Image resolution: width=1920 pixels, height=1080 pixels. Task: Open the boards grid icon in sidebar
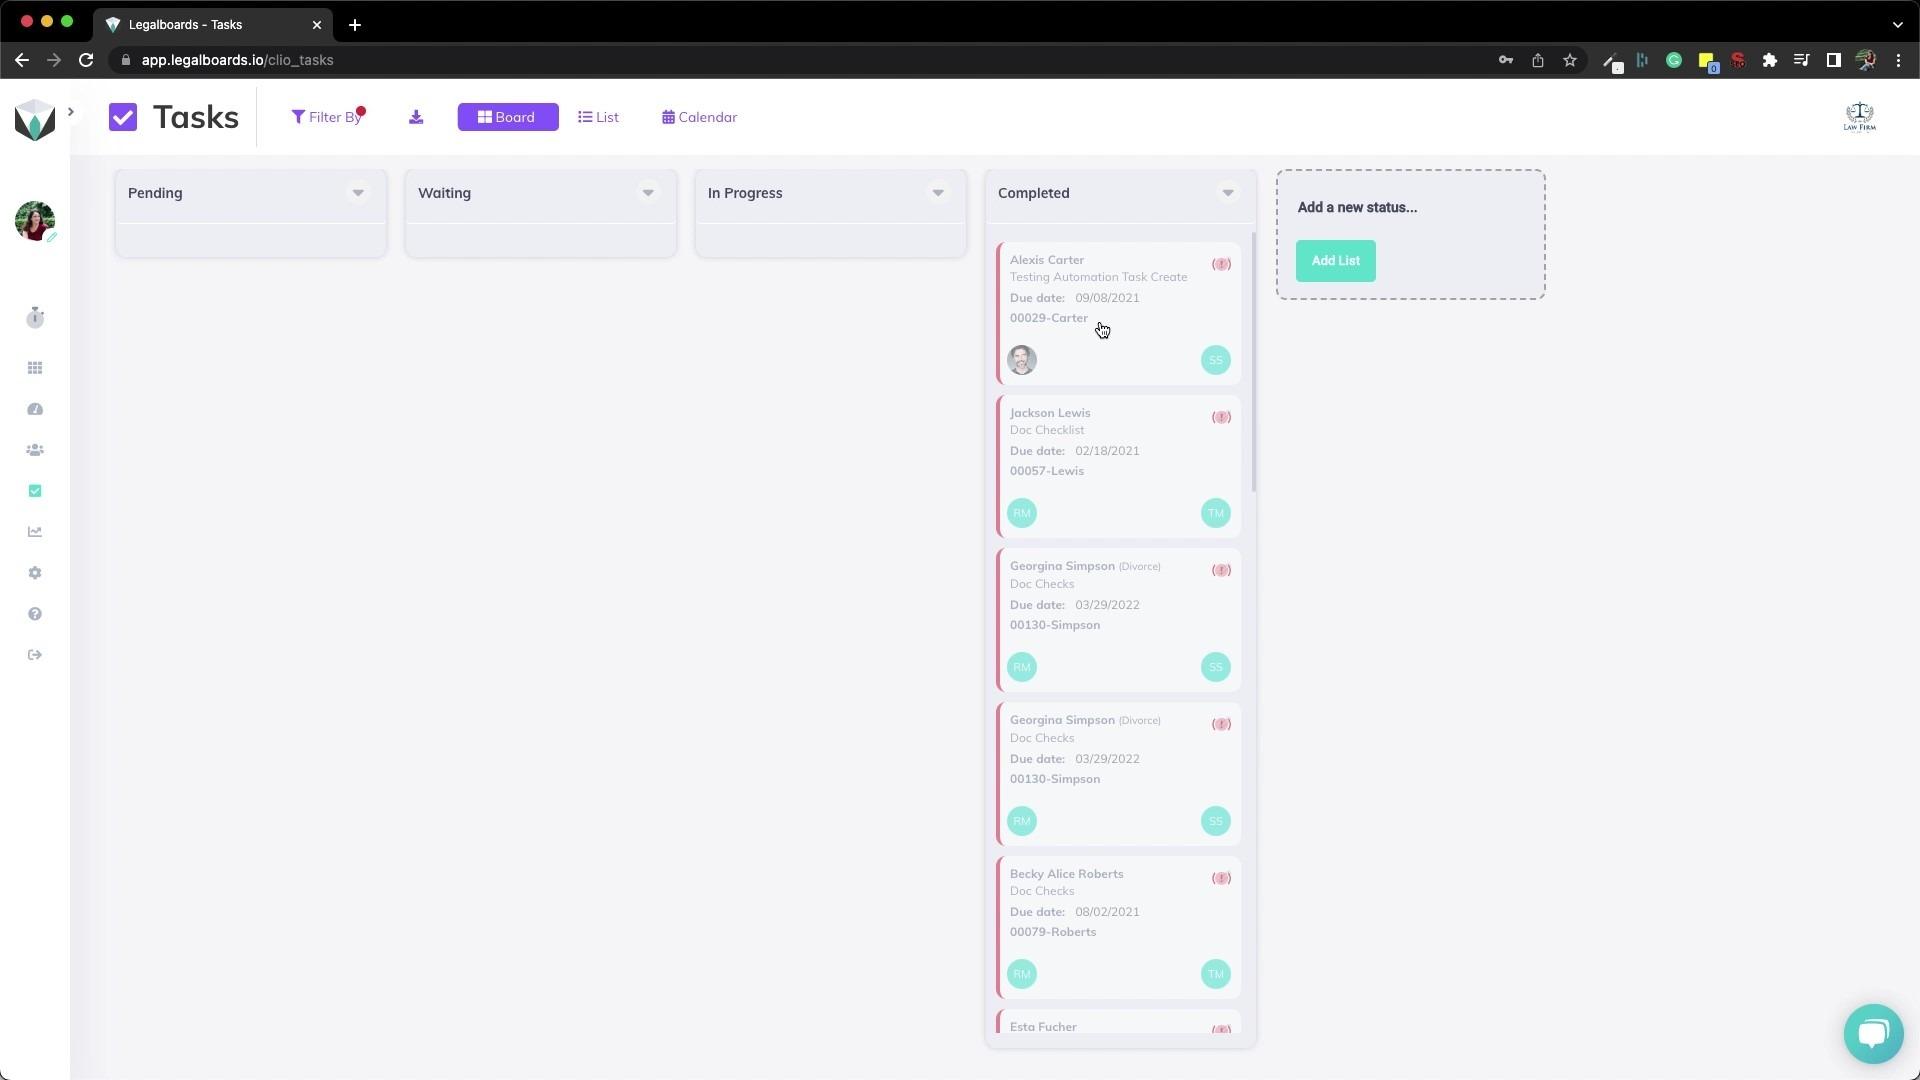(x=35, y=368)
